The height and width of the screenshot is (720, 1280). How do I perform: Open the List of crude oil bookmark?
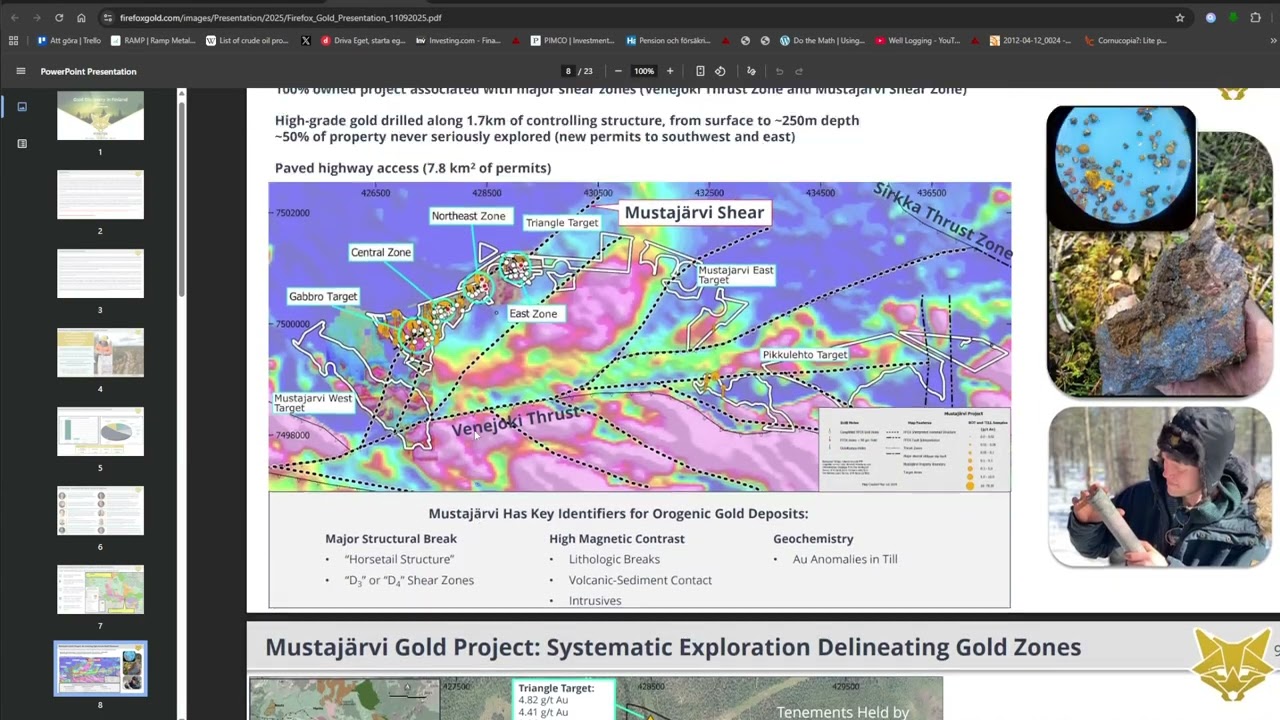point(247,41)
